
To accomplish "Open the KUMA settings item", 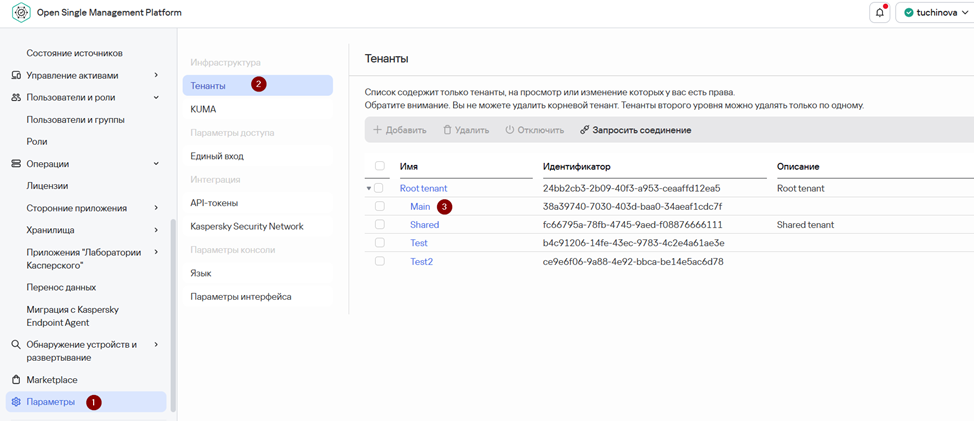I will pos(258,109).
